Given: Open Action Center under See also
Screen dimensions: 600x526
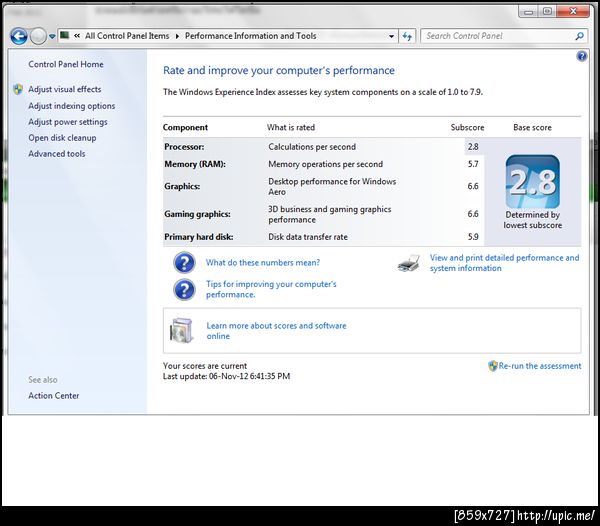Looking at the screenshot, I should (54, 396).
